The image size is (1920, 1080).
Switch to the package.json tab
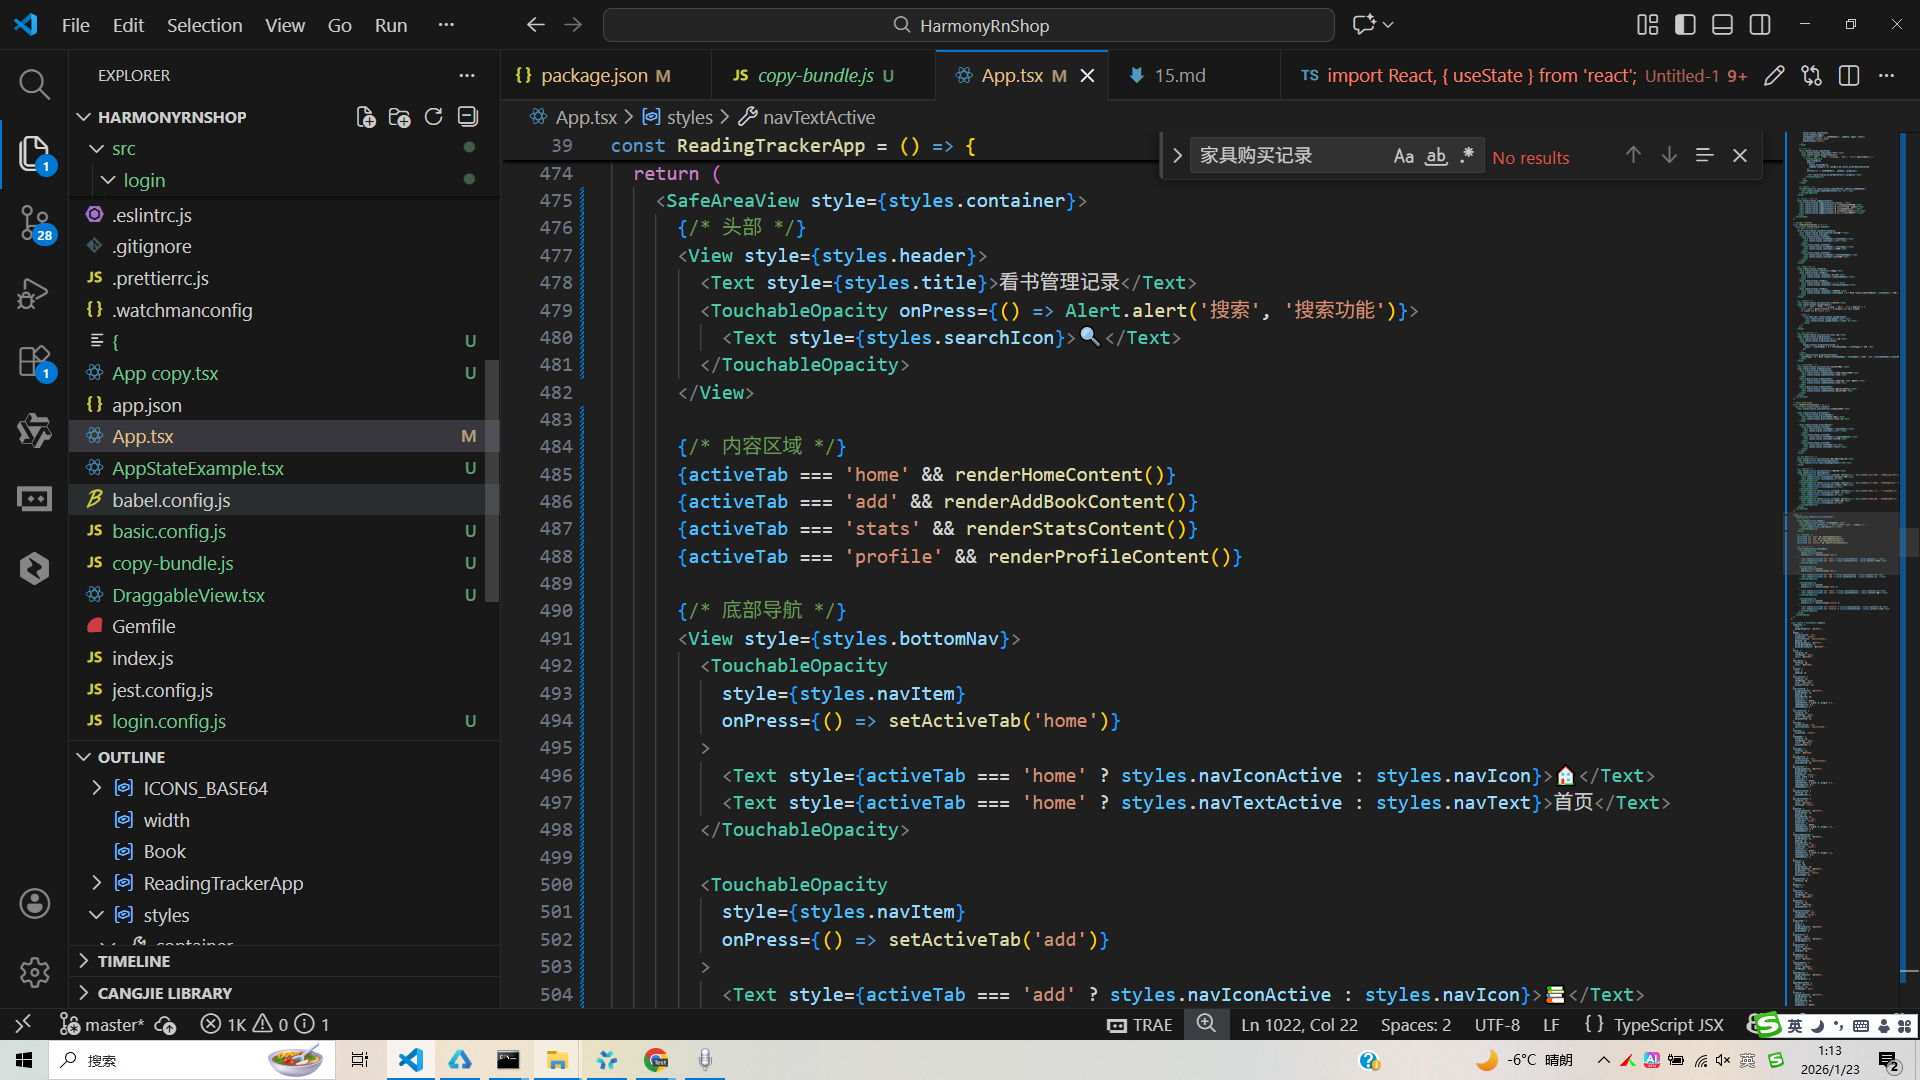point(594,76)
